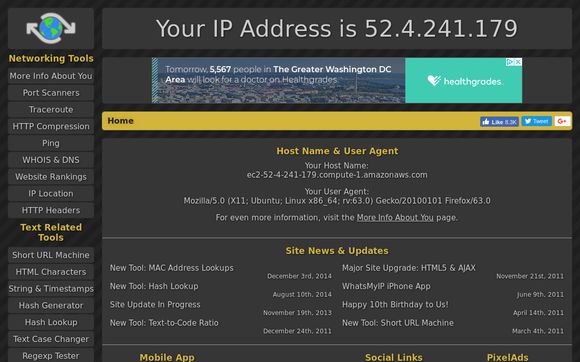Screen dimensions: 580x362
Task: Open the HTTP Compression tool
Action: pos(51,126)
